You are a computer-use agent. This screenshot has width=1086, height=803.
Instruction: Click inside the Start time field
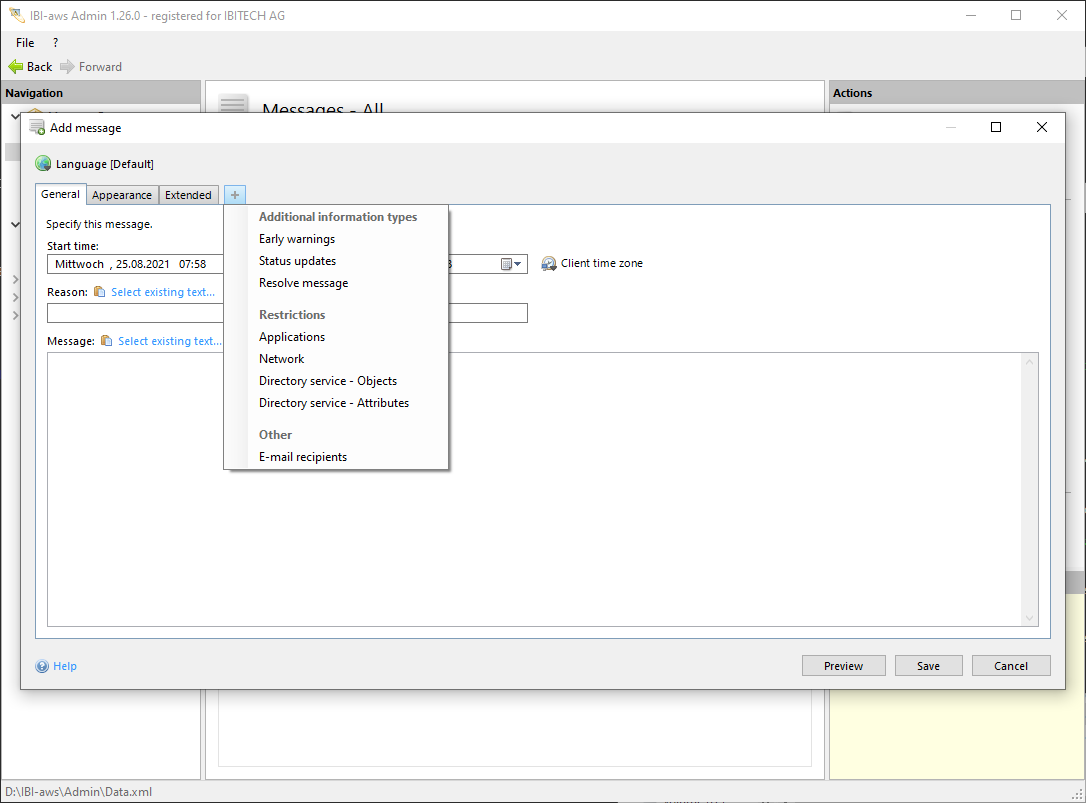135,264
